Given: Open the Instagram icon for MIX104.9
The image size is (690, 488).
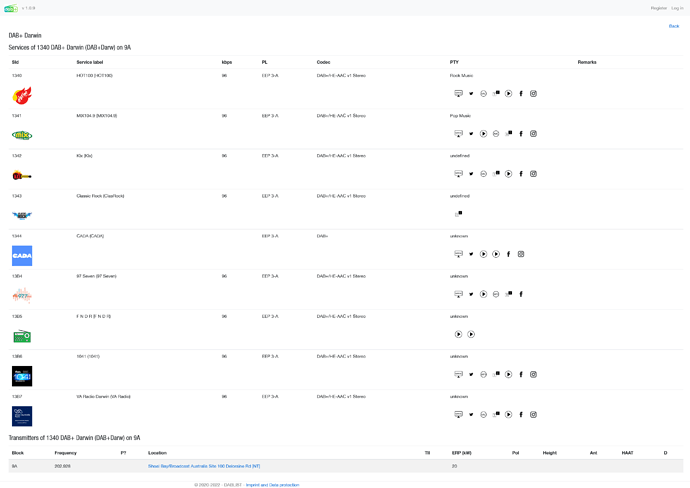Looking at the screenshot, I should 533,134.
